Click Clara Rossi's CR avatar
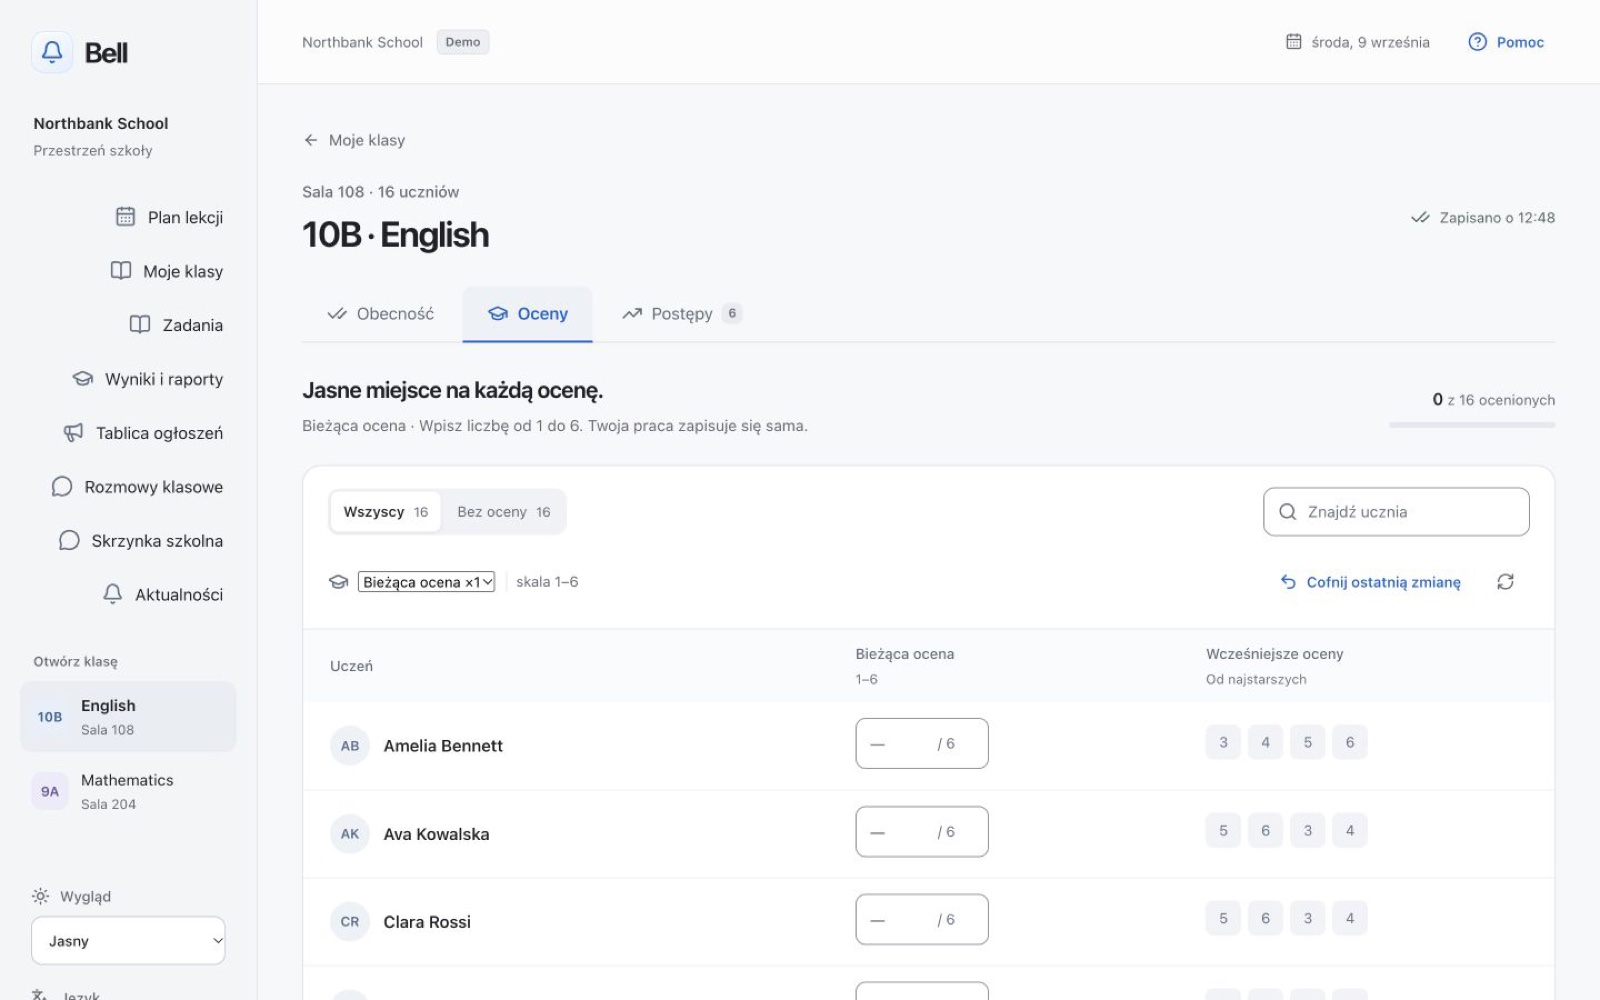Screen dimensions: 1600x1000 click(x=350, y=922)
